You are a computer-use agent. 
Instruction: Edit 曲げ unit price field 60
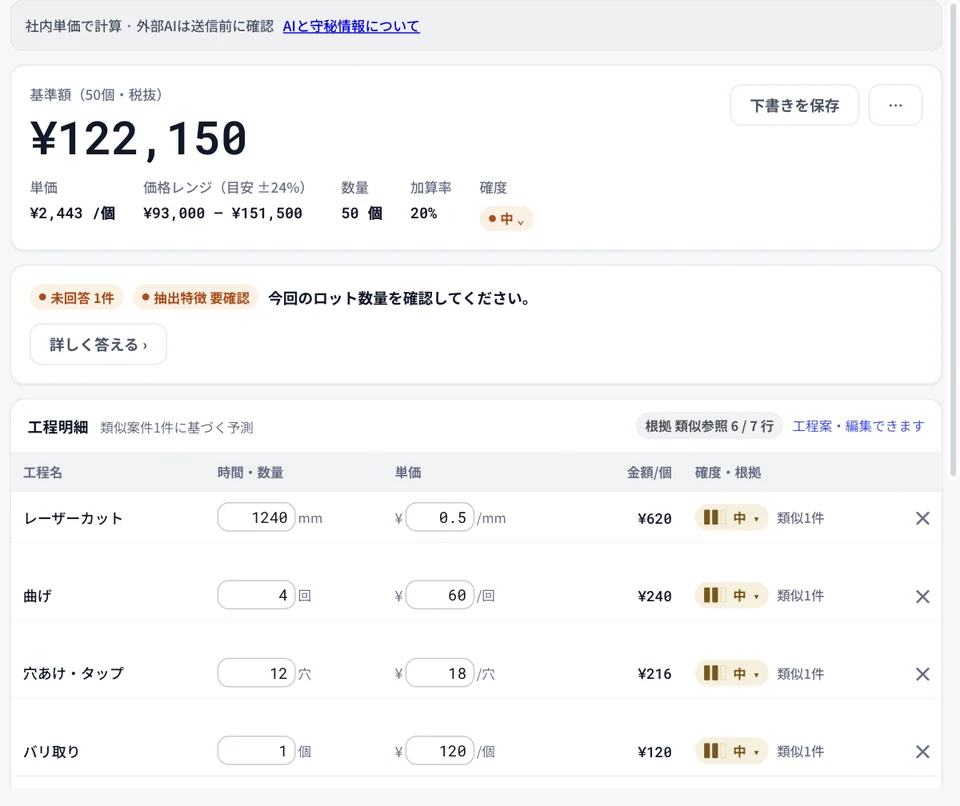tap(440, 595)
